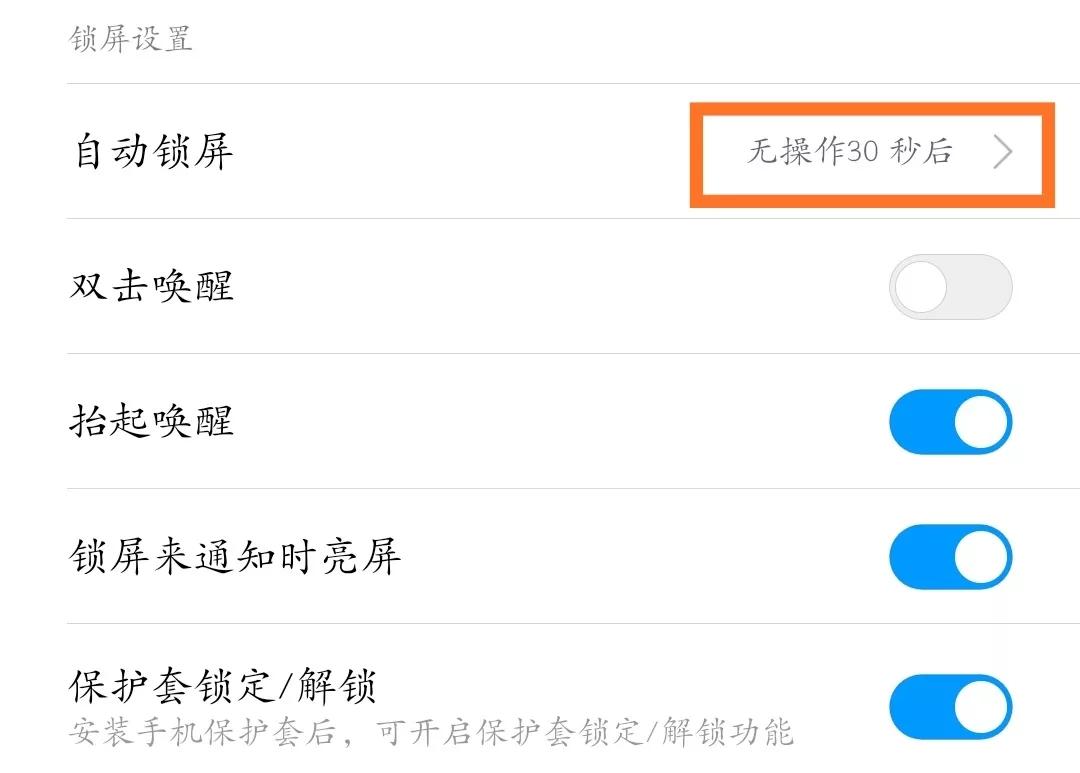Select the 无操作30 秒后 timeout value
This screenshot has height=773, width=1080.
point(845,152)
